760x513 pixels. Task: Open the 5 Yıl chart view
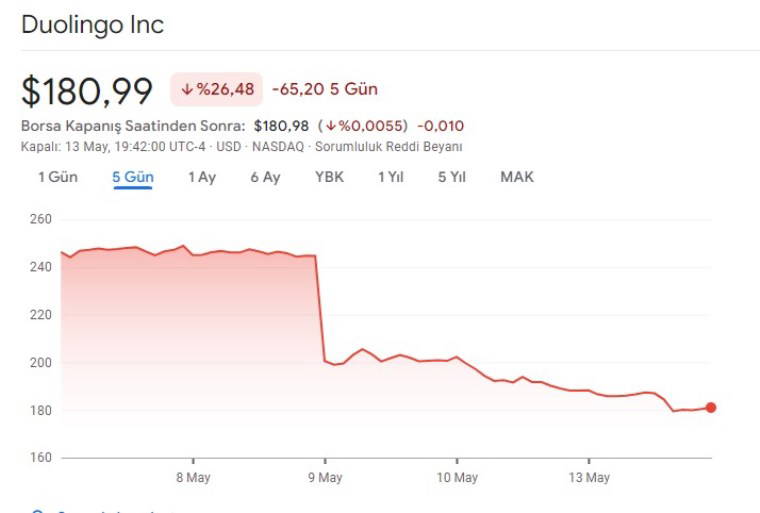click(x=452, y=177)
